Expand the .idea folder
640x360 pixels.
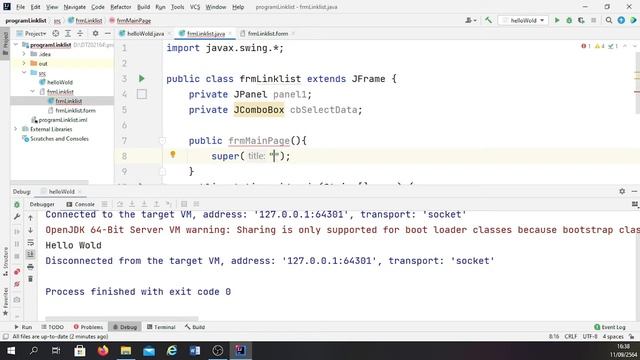[x=24, y=54]
